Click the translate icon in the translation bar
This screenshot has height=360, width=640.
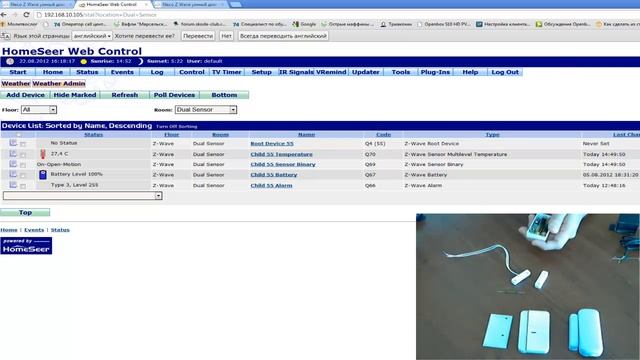[x=6, y=36]
